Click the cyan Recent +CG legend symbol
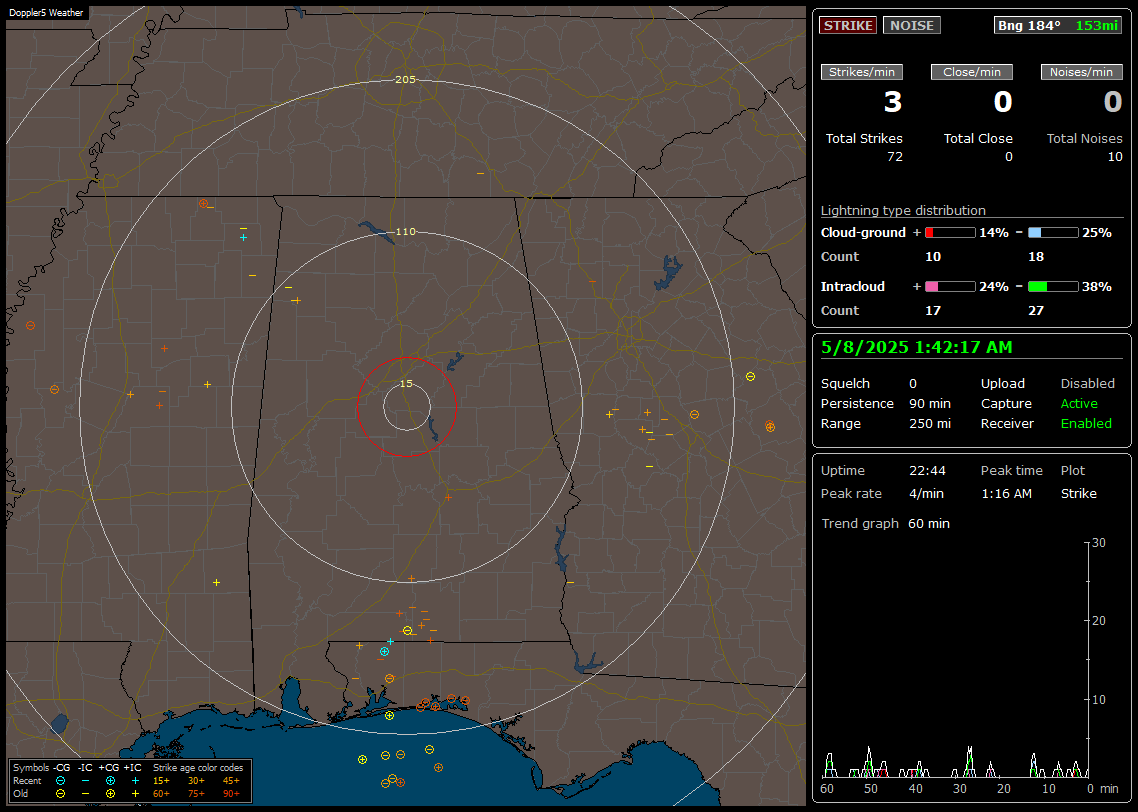1138x812 pixels. click(110, 781)
